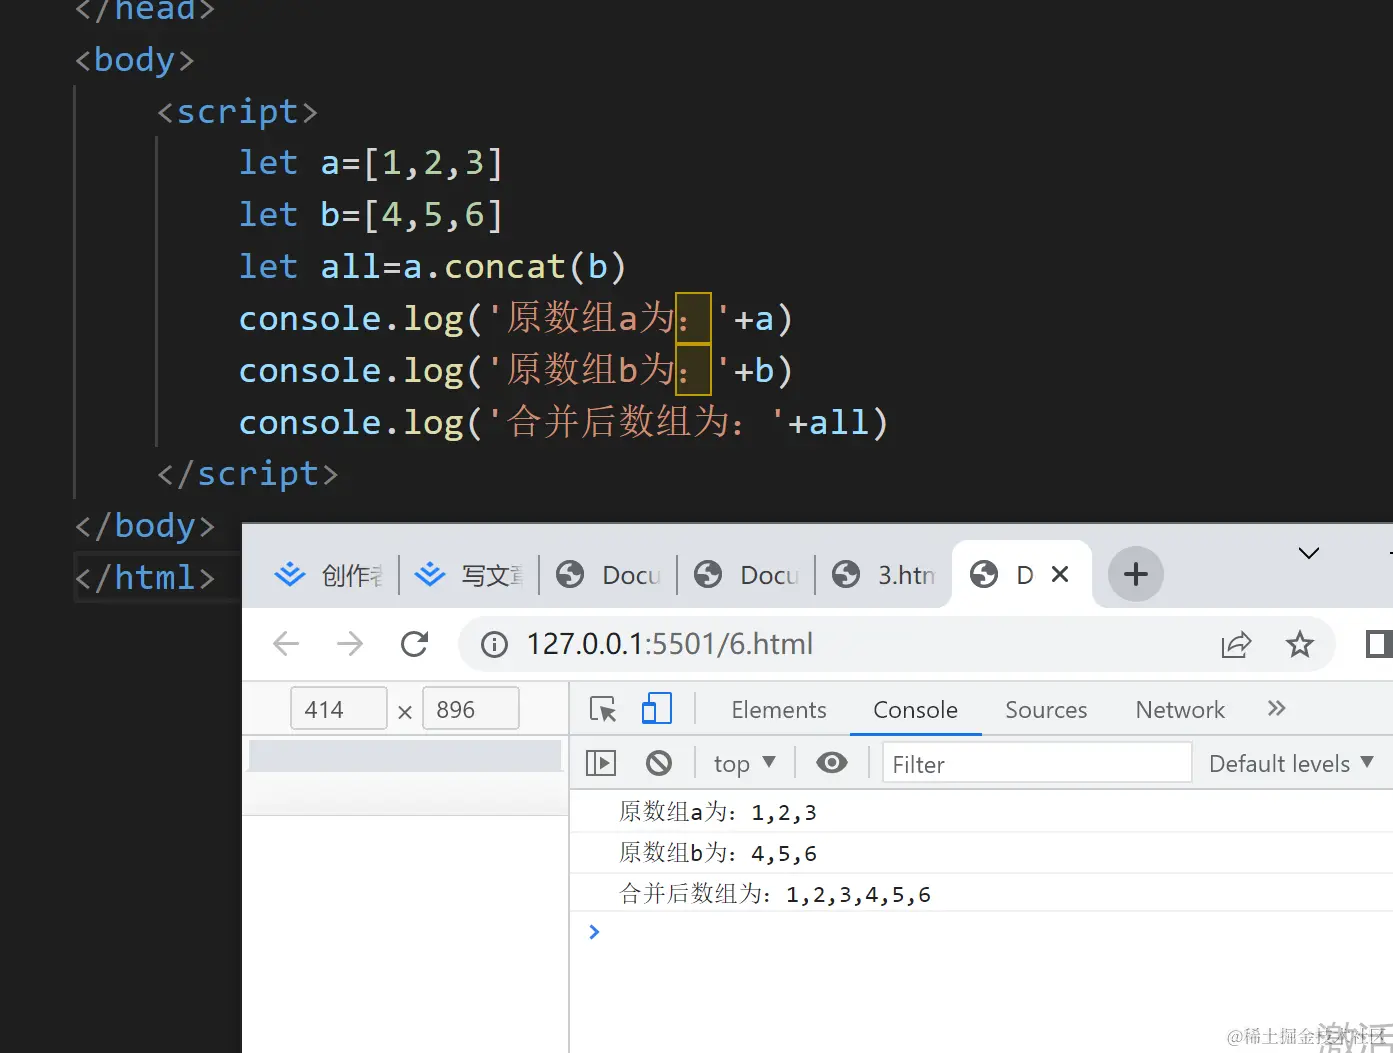Open the tab search chevron

pyautogui.click(x=1308, y=553)
